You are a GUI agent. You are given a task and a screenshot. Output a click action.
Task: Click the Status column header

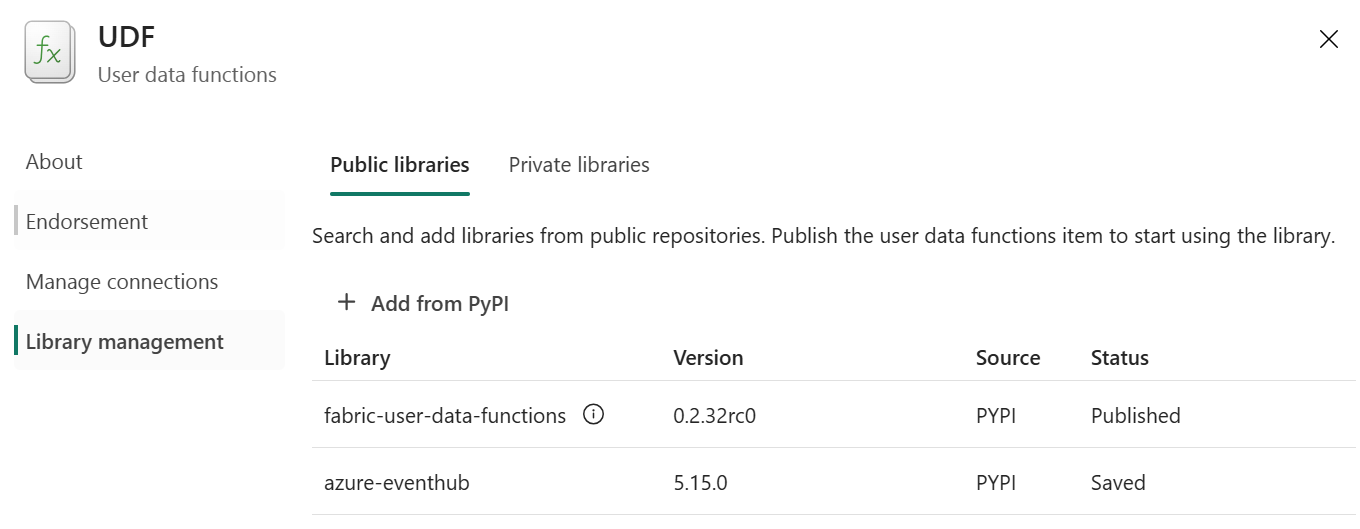click(x=1120, y=358)
